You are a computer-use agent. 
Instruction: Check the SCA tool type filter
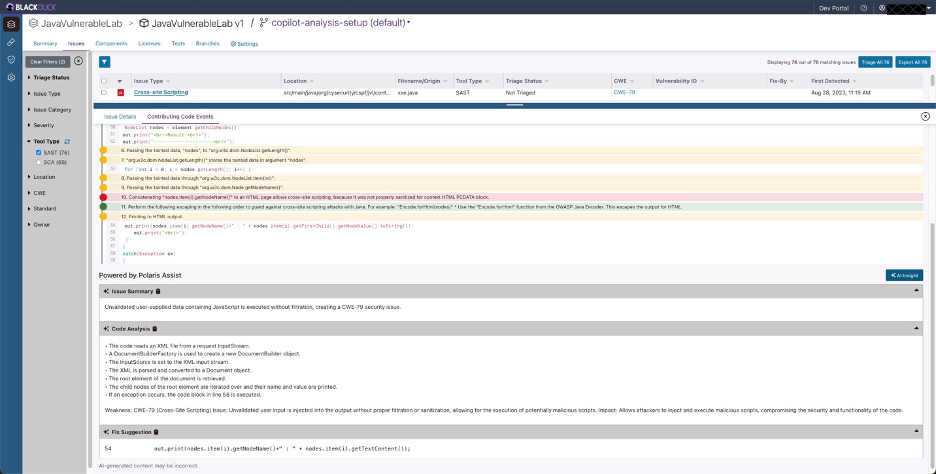[38, 161]
